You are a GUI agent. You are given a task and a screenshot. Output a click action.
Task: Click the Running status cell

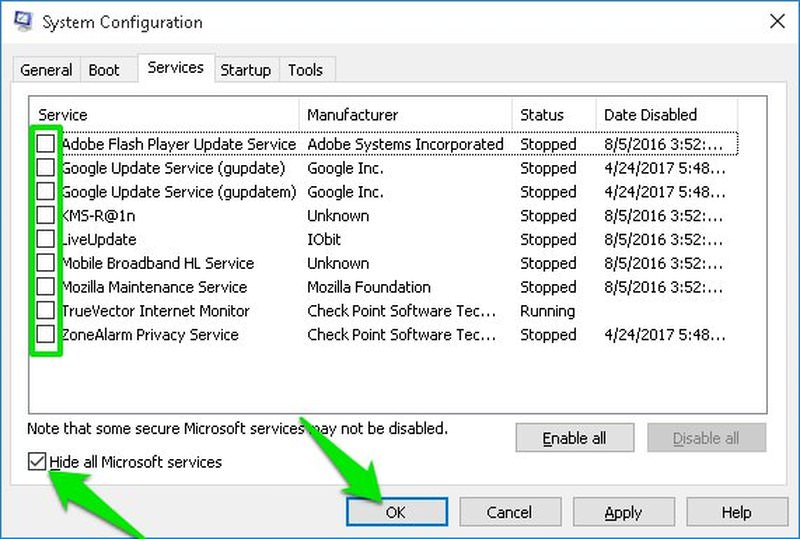tap(547, 311)
